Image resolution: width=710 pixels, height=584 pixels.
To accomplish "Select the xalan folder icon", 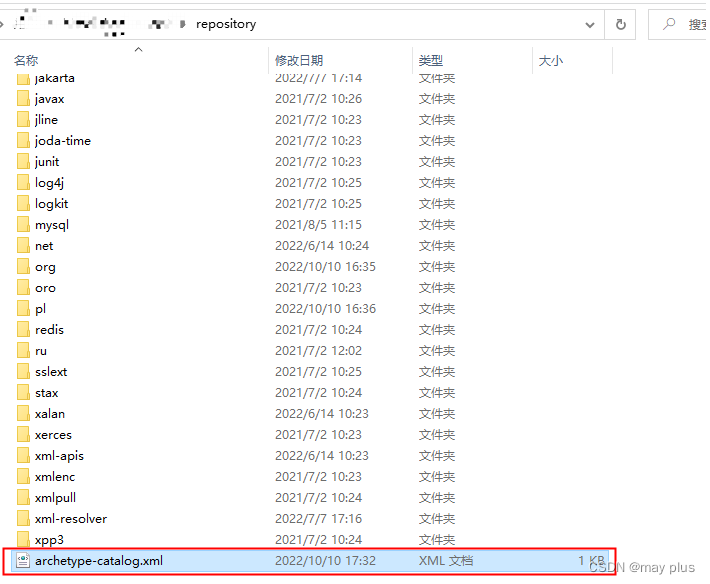I will point(23,413).
